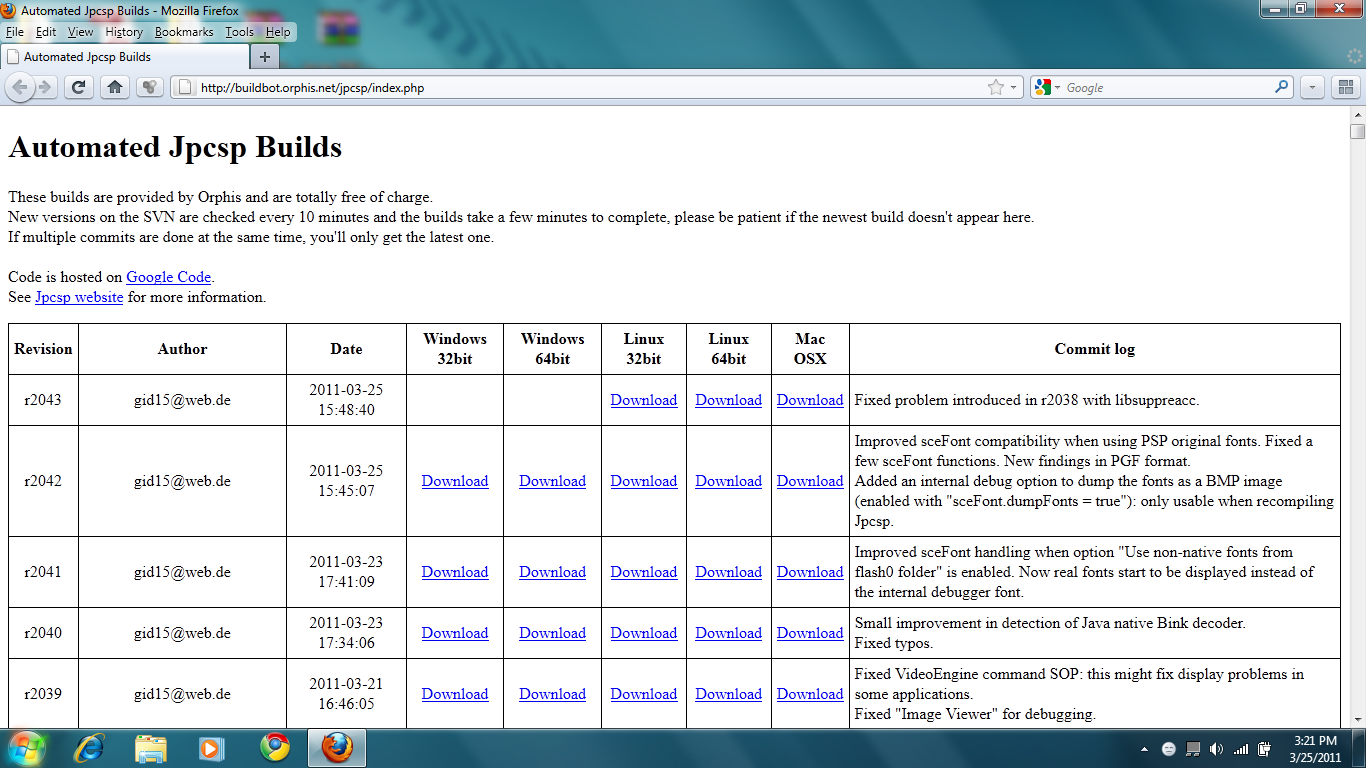Open the search engine selector dropdown
The width and height of the screenshot is (1366, 768).
(x=1048, y=88)
